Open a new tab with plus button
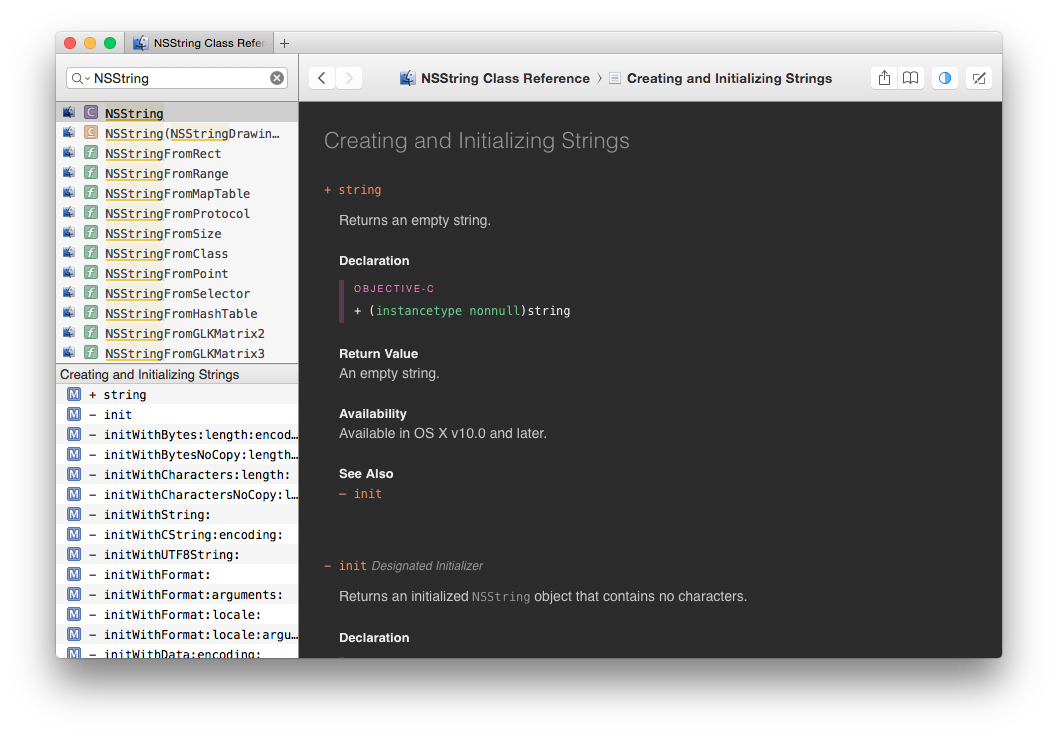This screenshot has width=1058, height=738. [x=285, y=43]
